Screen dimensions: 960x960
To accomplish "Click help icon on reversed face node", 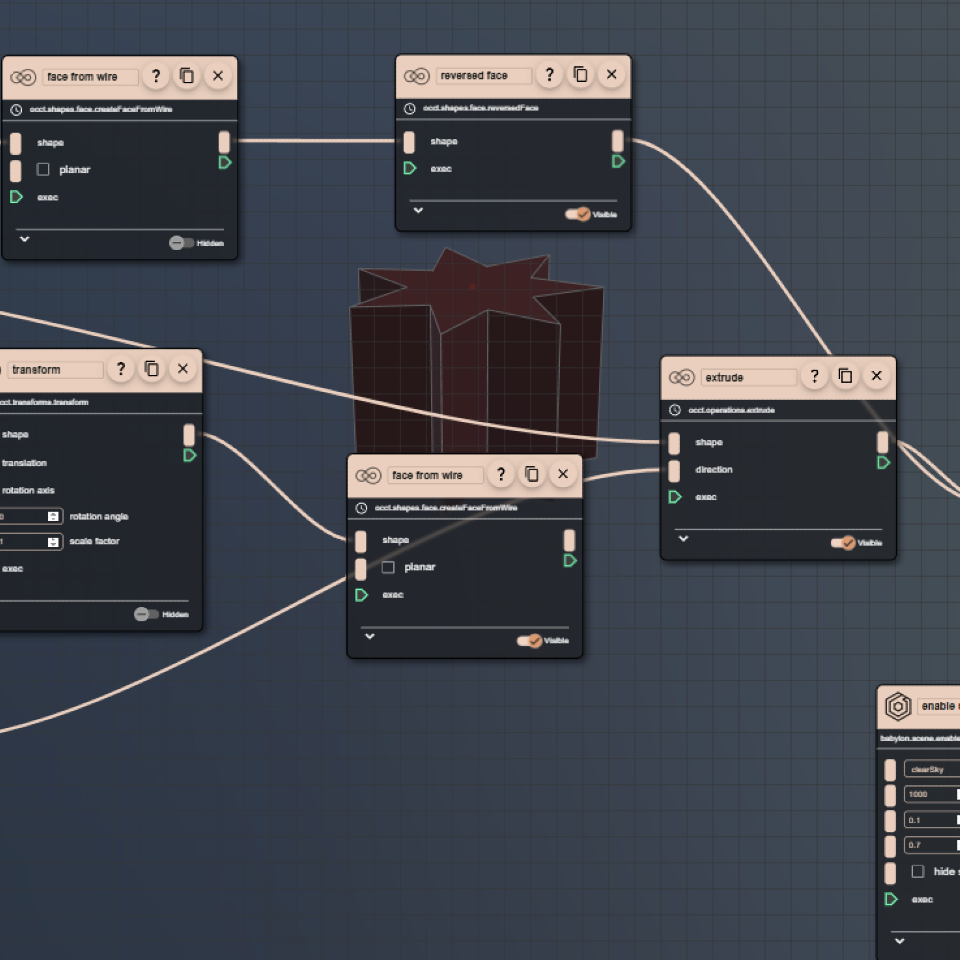I will click(x=549, y=75).
